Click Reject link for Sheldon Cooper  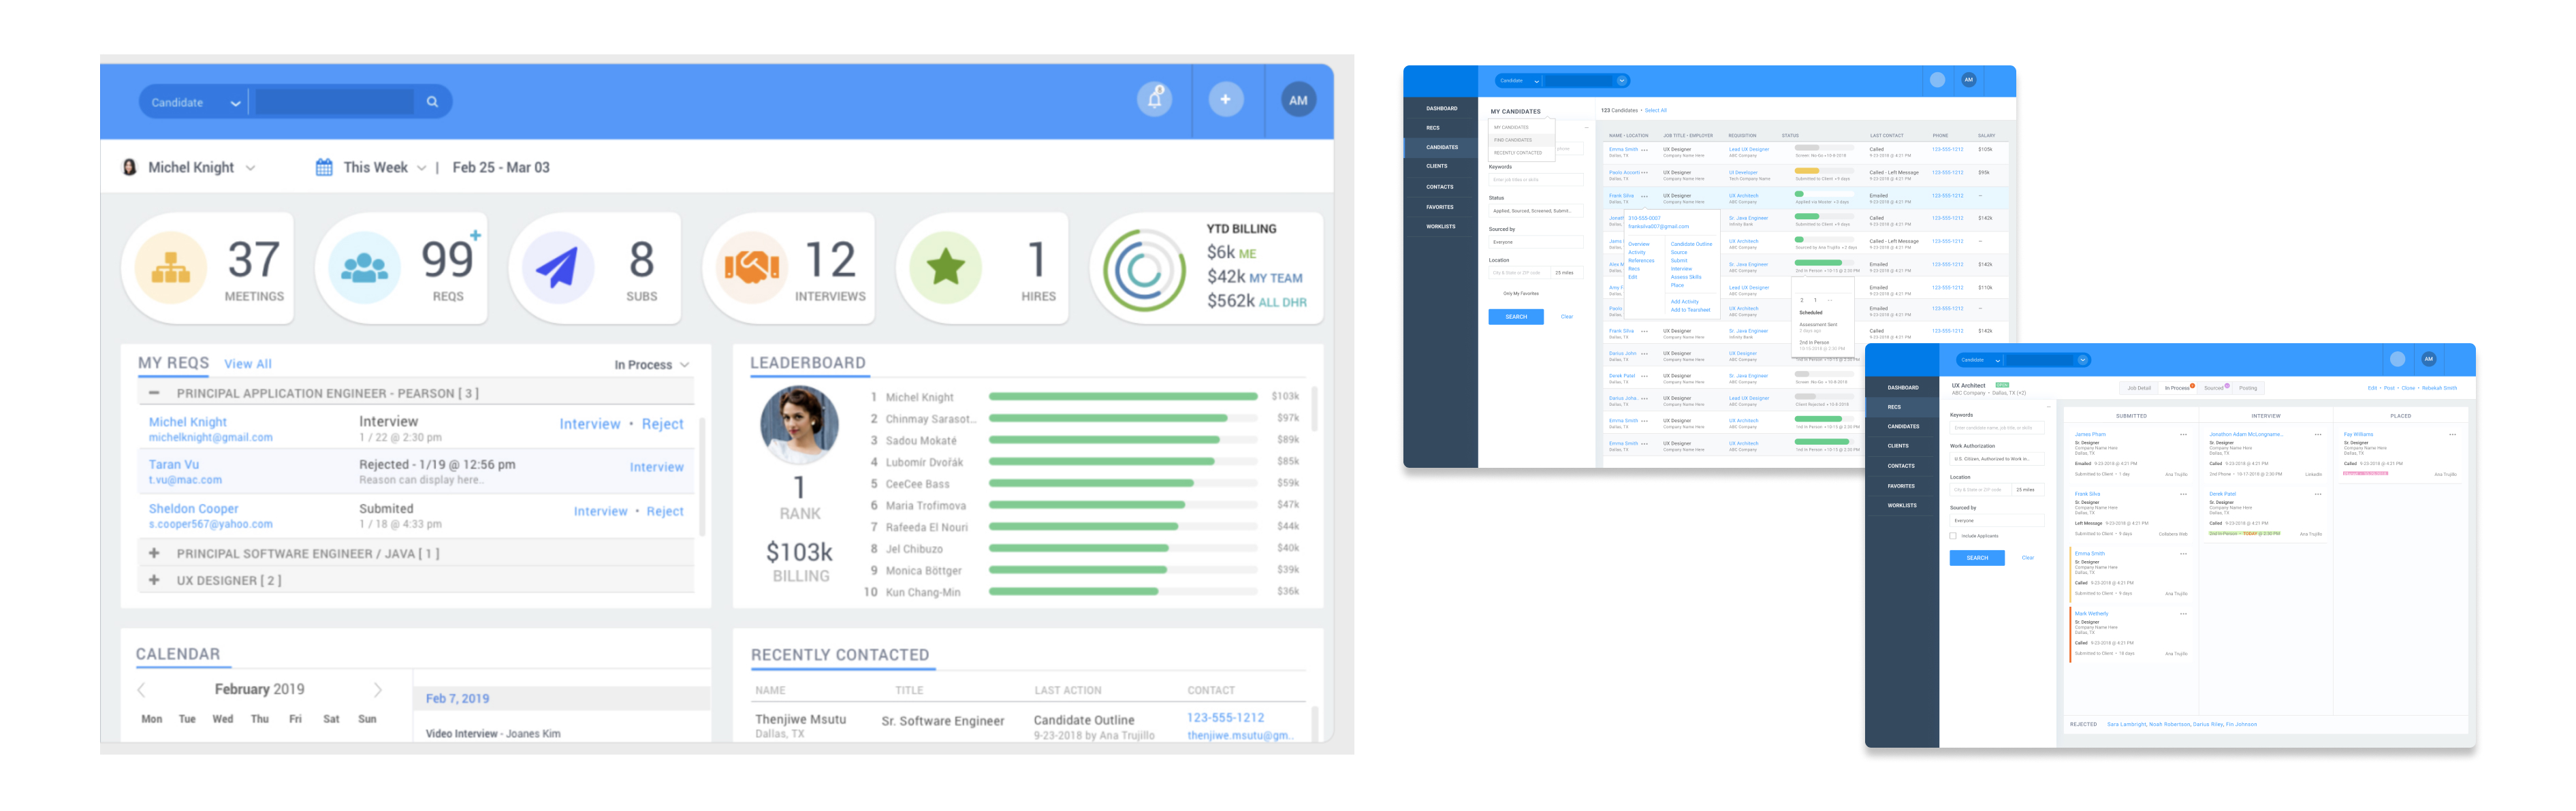[665, 512]
